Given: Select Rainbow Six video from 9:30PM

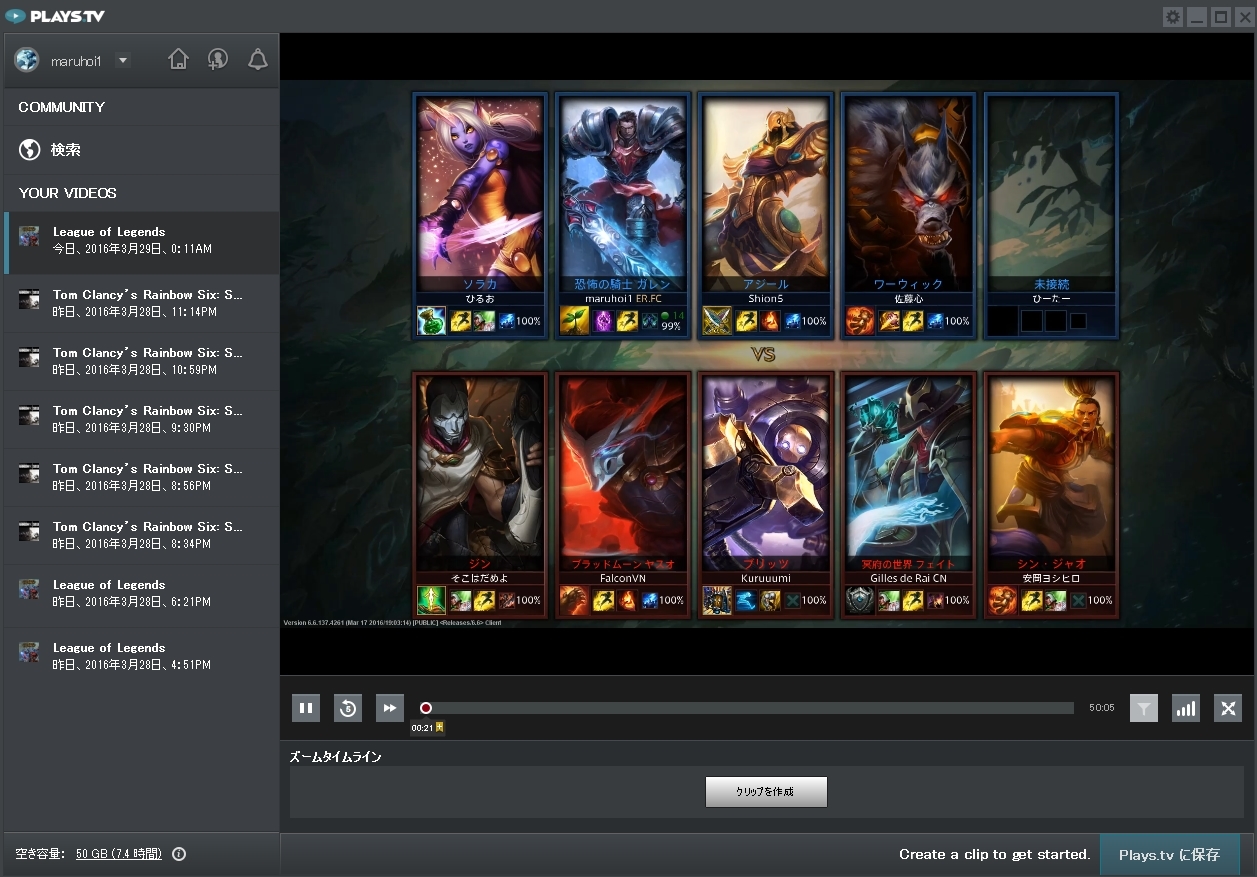Looking at the screenshot, I should pyautogui.click(x=142, y=419).
